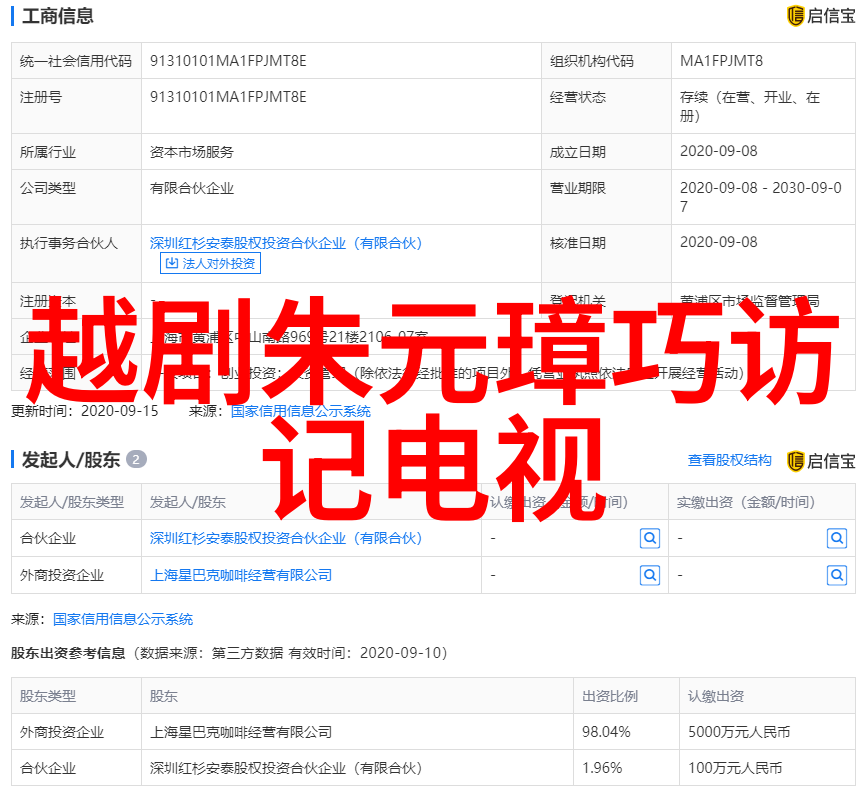The height and width of the screenshot is (790, 867).
Task: Click 深圳红杉安泰 in 股东出资参考信息 table
Action: click(x=286, y=768)
